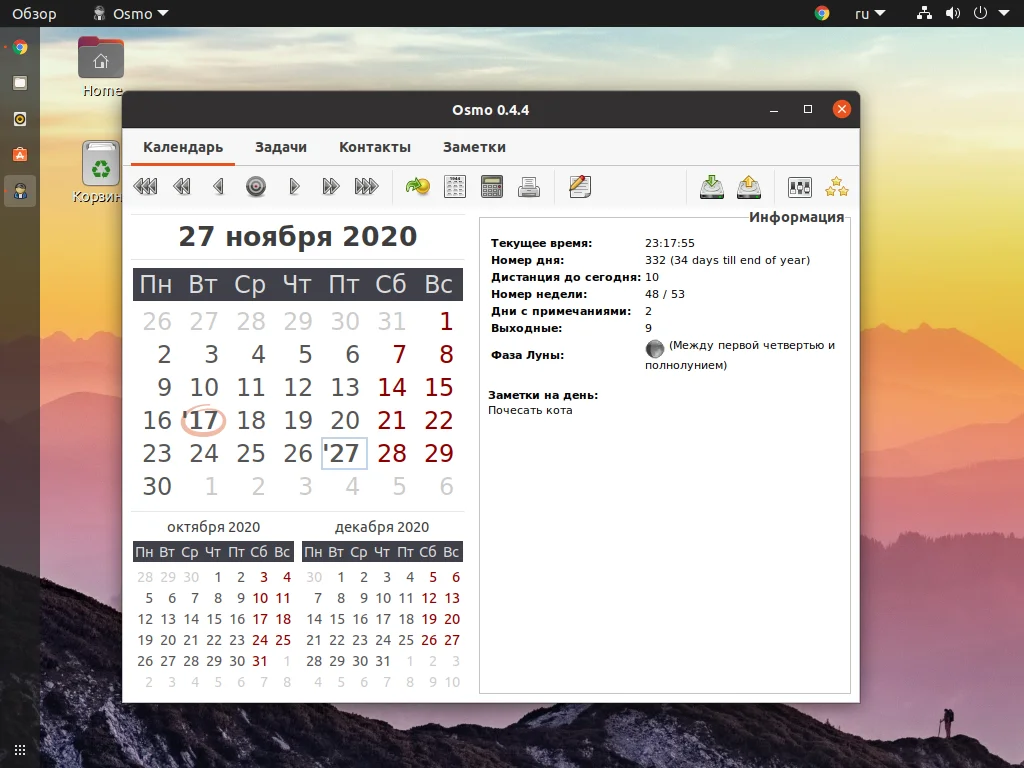Click the current time value 23:17:55
This screenshot has width=1024, height=768.
pyautogui.click(x=670, y=243)
